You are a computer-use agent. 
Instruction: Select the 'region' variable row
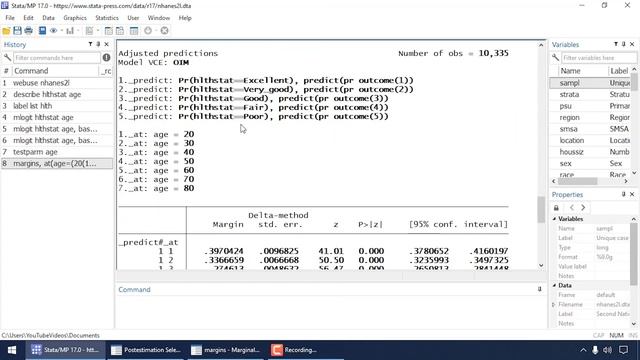[590, 117]
